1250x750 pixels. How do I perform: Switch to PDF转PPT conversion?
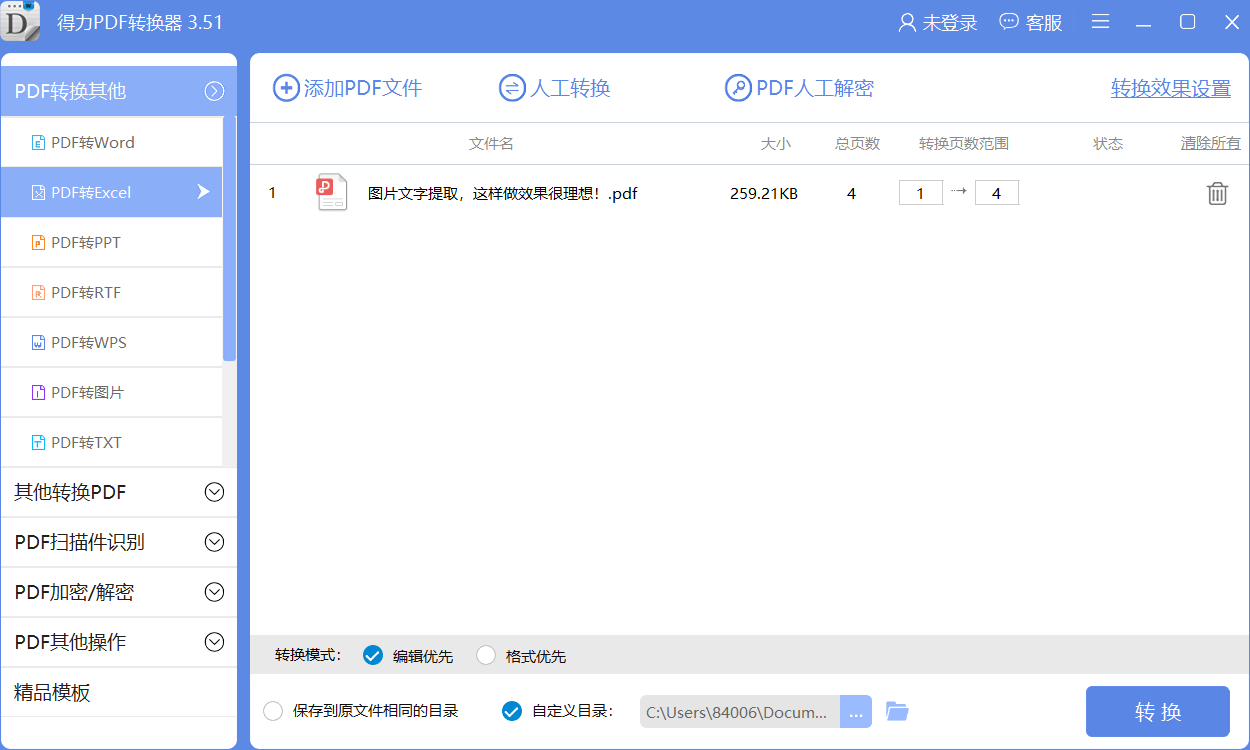(x=111, y=242)
